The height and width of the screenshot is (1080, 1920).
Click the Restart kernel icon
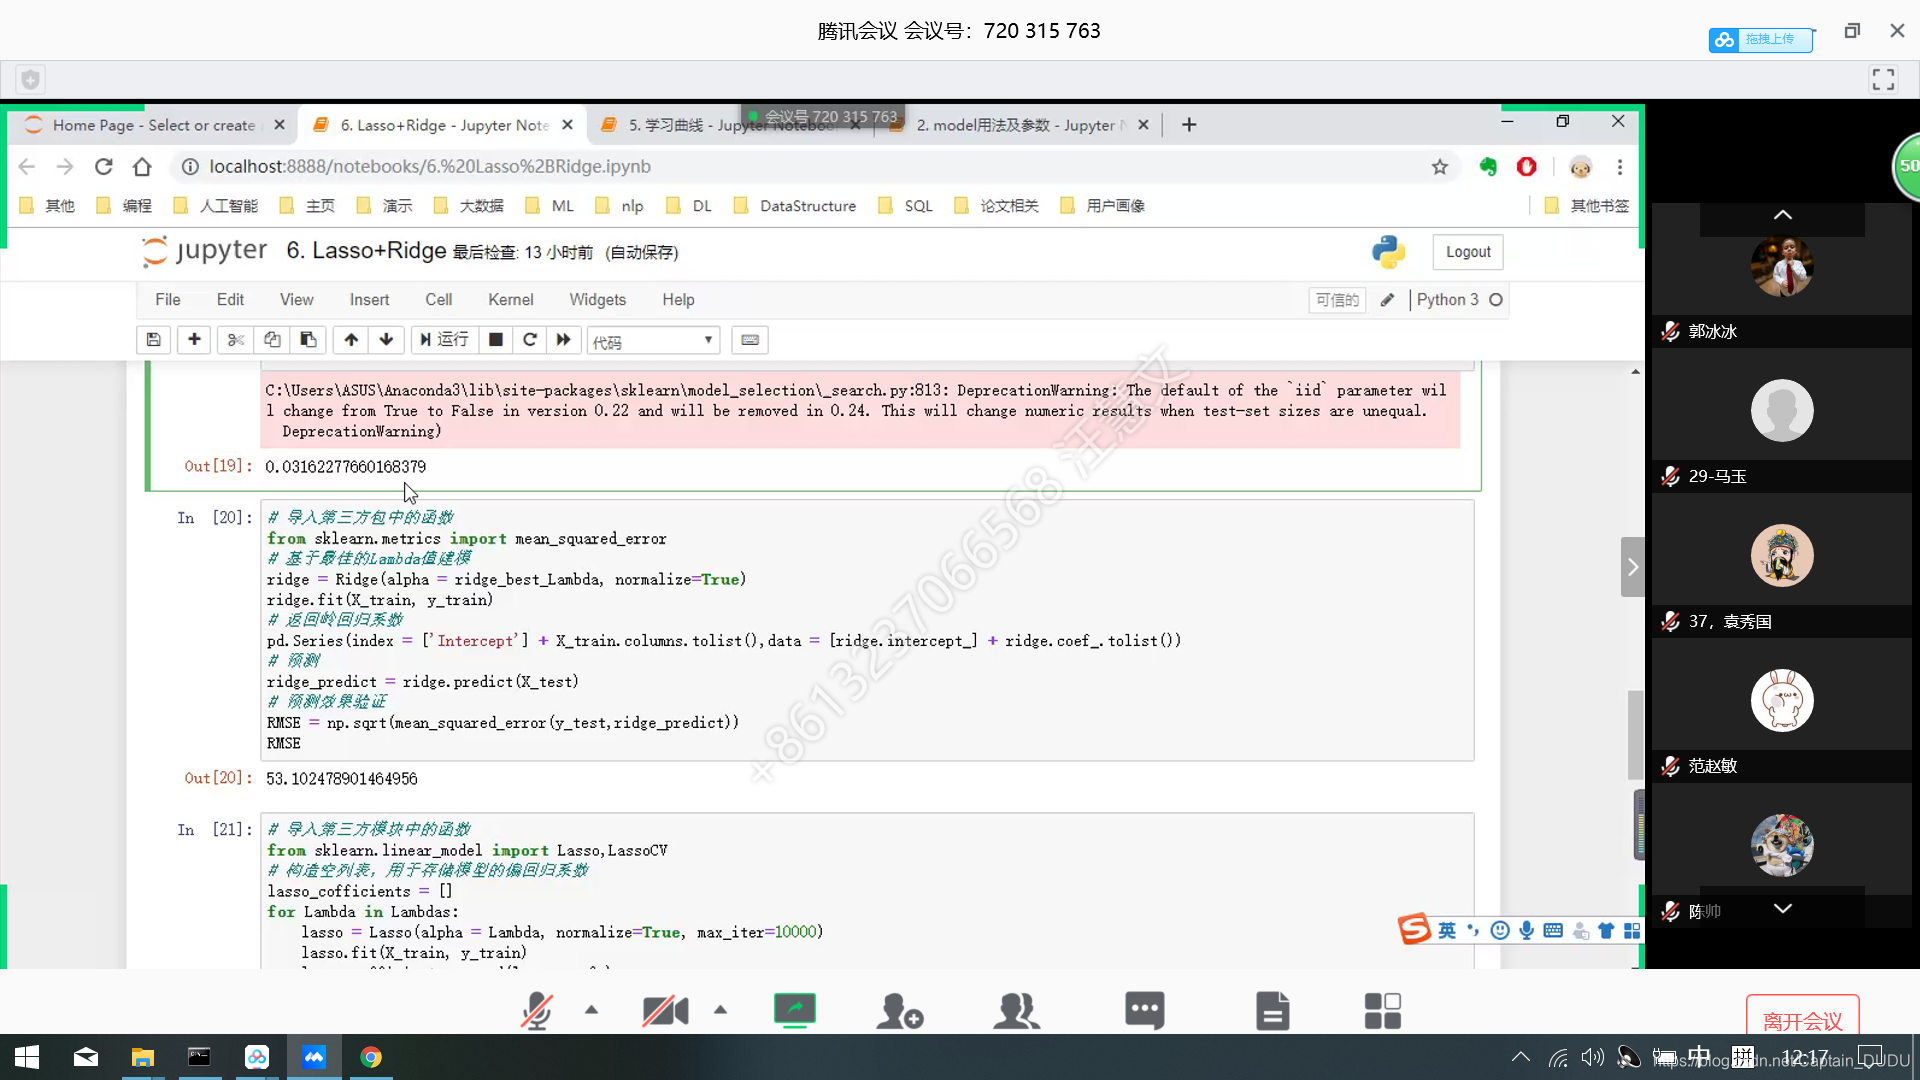527,340
